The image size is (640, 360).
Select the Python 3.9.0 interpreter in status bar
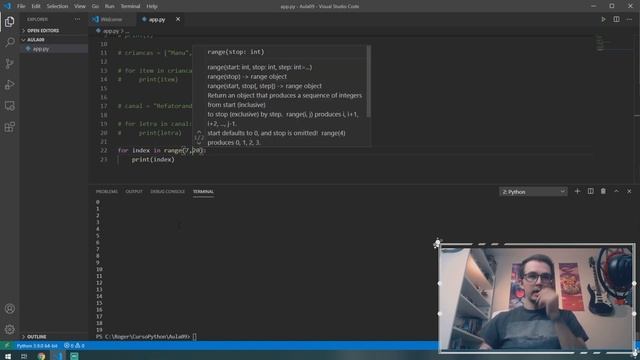37,346
